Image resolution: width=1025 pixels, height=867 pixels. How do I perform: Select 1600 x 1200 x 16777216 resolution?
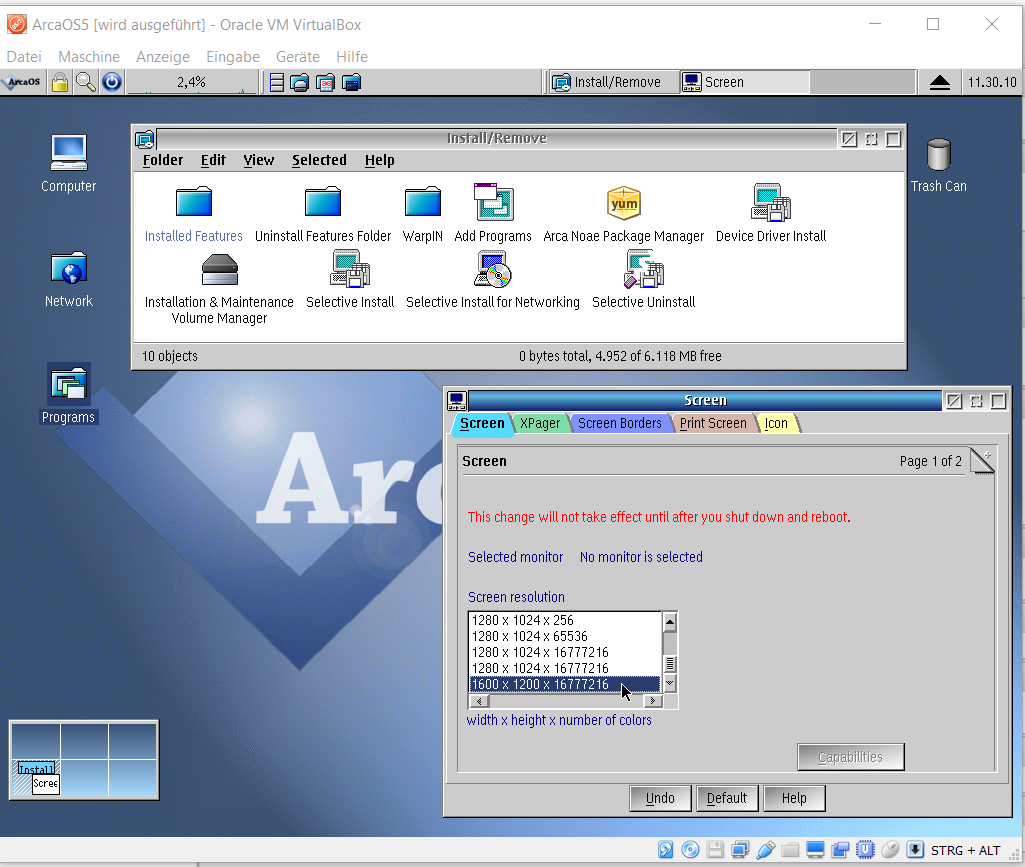click(x=565, y=685)
